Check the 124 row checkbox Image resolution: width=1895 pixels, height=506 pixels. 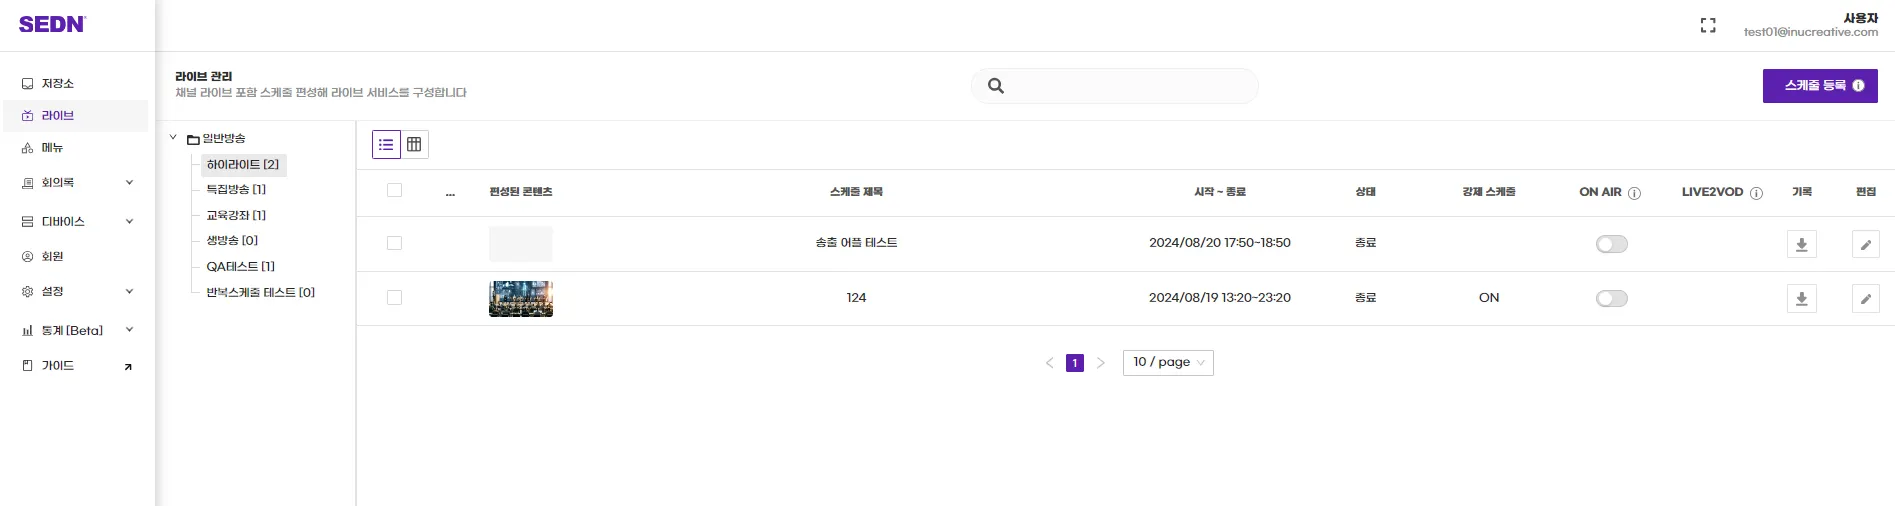tap(394, 298)
